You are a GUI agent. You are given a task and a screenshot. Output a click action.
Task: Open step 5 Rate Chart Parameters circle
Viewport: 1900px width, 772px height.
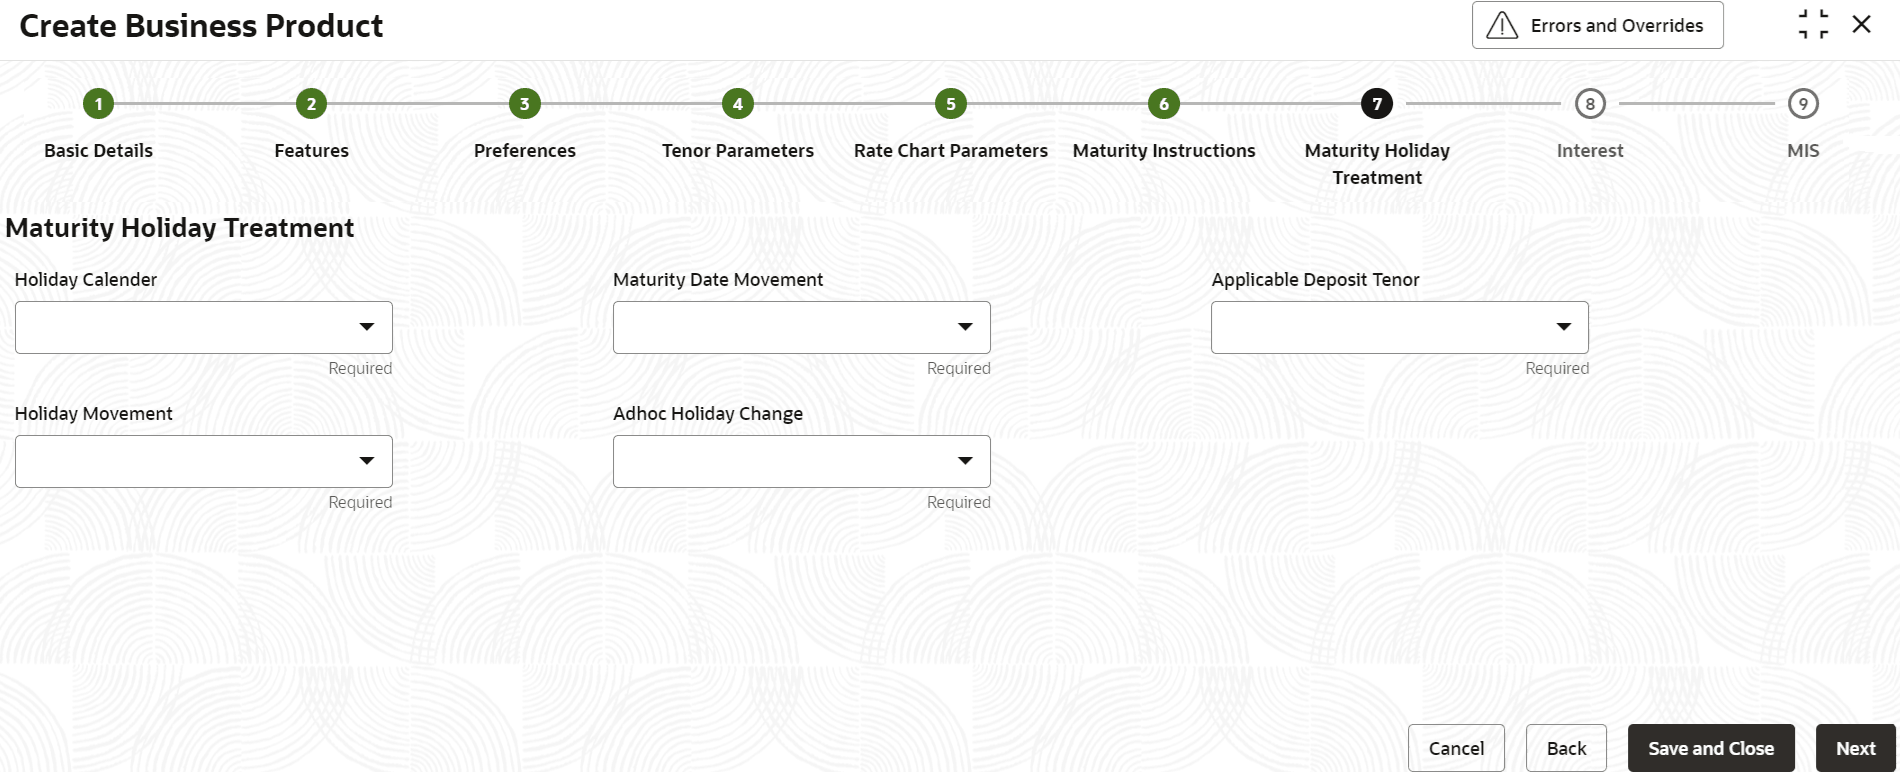click(x=950, y=103)
